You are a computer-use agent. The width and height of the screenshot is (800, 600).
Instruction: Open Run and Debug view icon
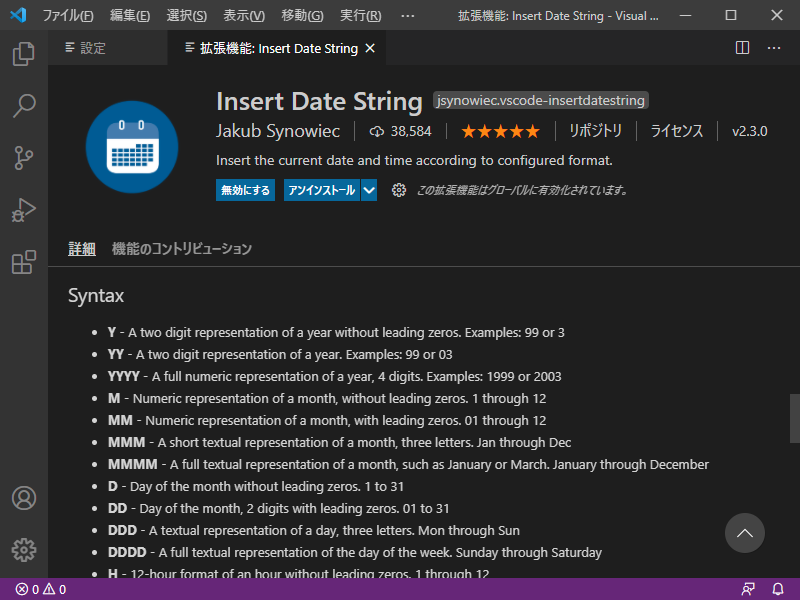[x=23, y=210]
